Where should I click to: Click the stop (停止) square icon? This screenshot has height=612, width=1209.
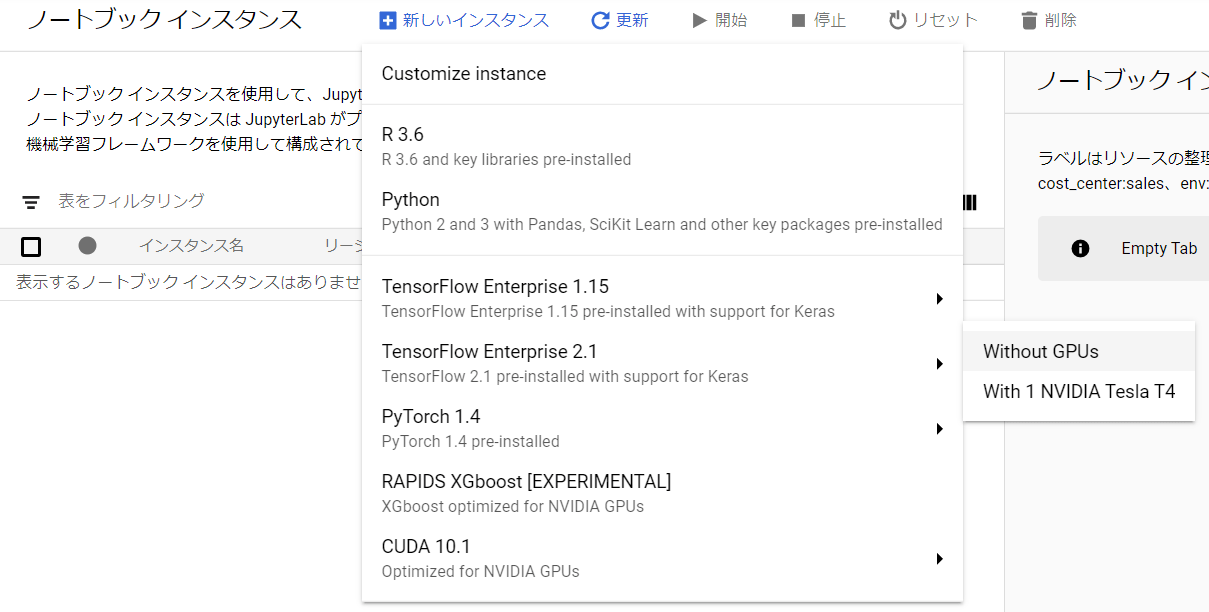click(x=798, y=20)
